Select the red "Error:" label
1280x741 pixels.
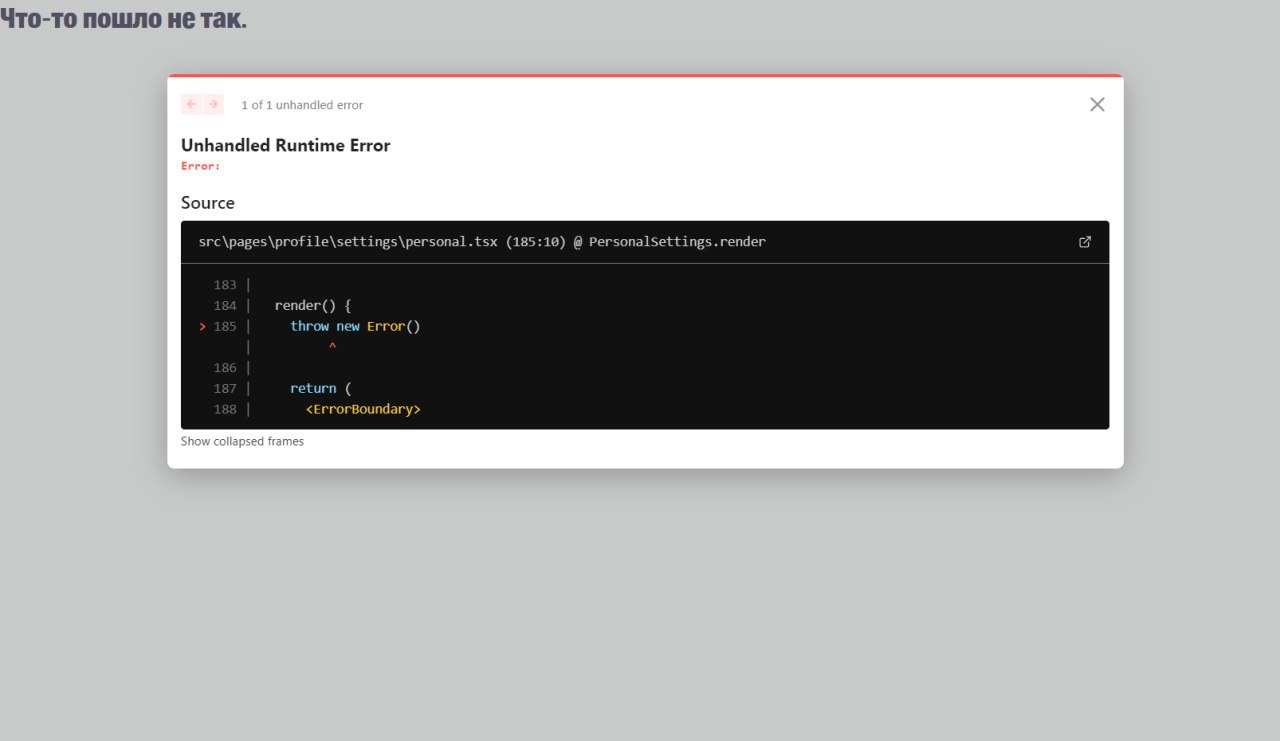pyautogui.click(x=200, y=166)
